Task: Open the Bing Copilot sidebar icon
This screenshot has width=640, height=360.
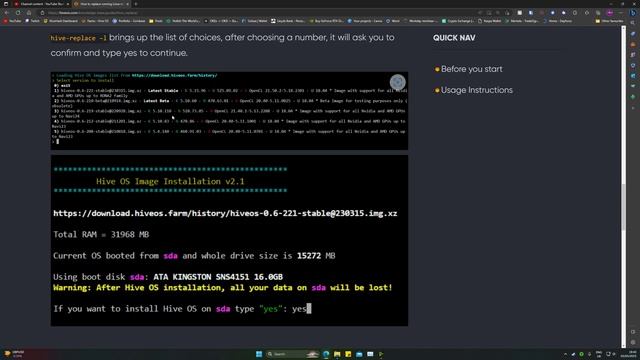Action: point(633,13)
